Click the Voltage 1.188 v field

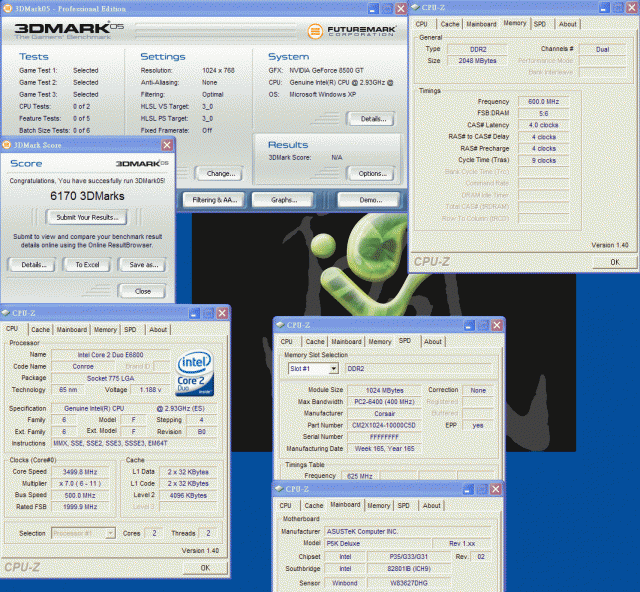coord(150,390)
